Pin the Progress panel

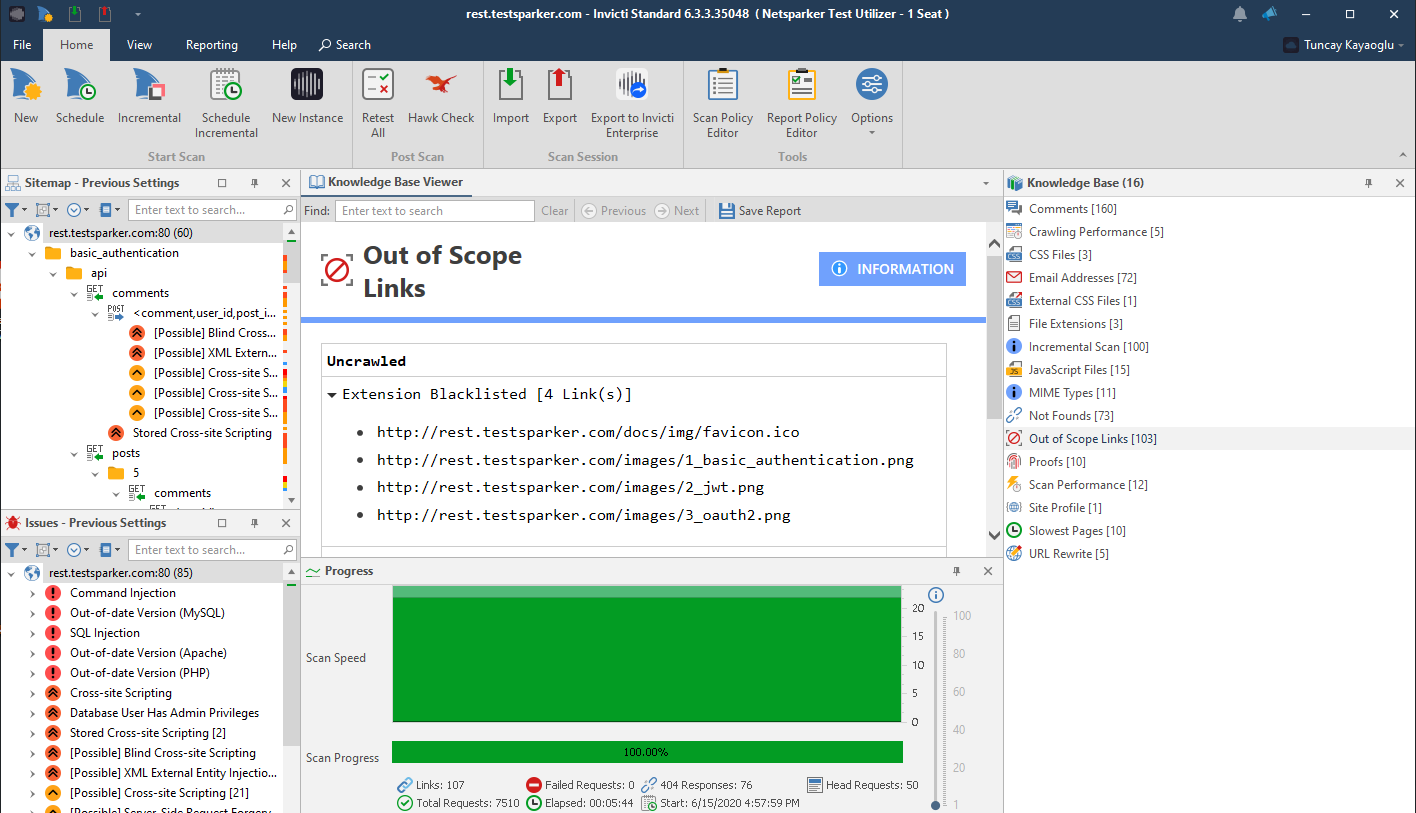click(956, 571)
